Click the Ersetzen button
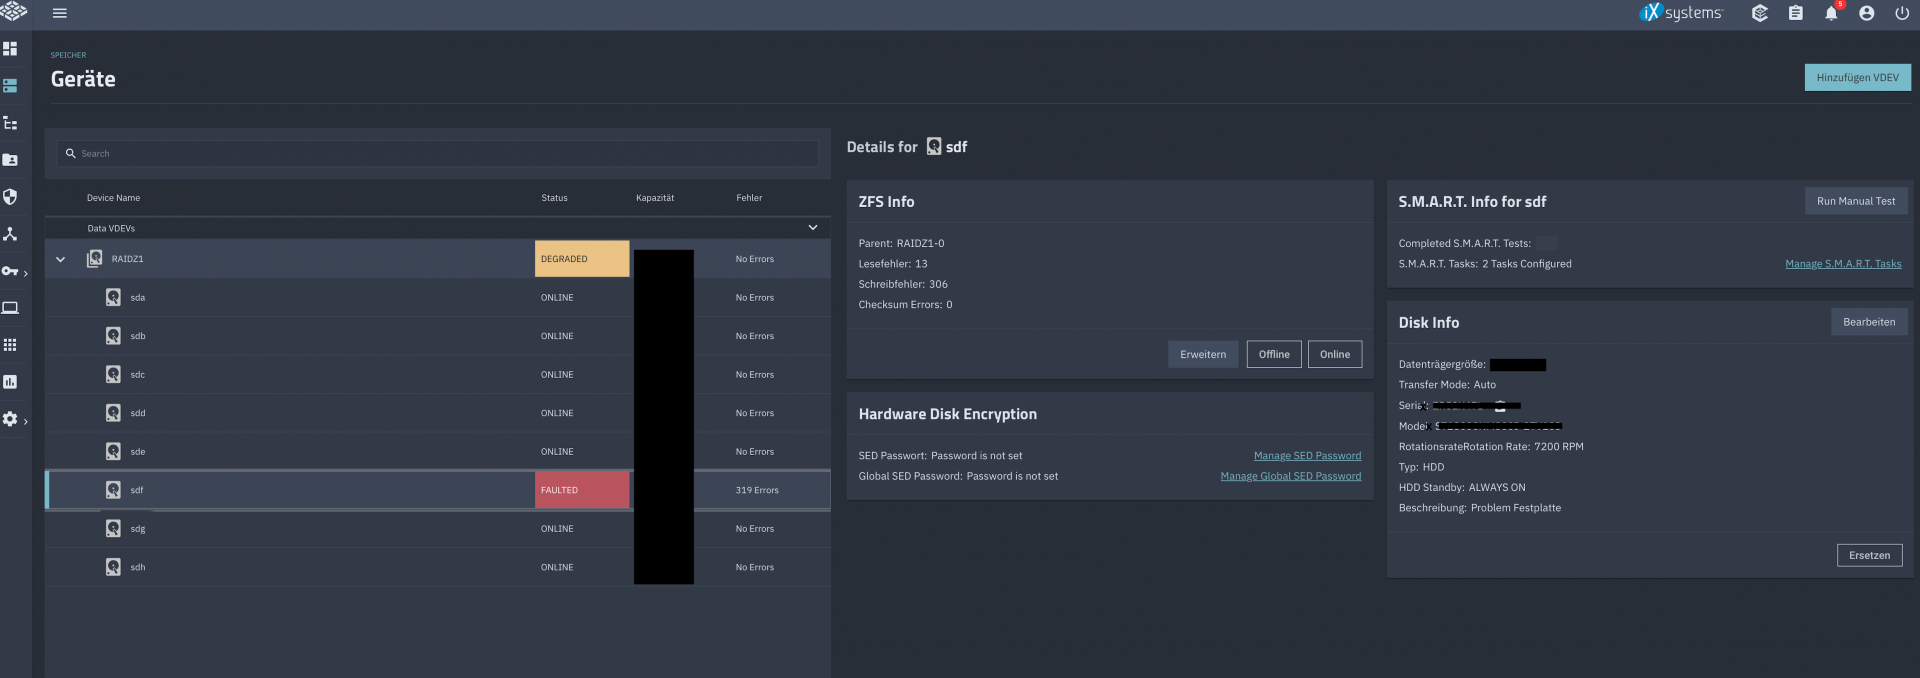Screen dimensions: 1920x678 [1869, 555]
